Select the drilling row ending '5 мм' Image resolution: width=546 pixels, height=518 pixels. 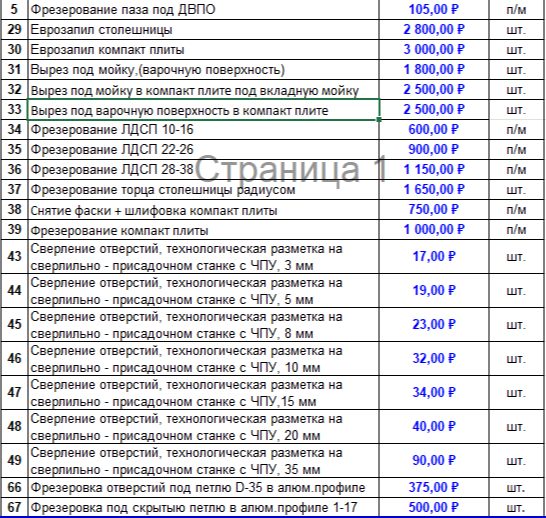click(x=203, y=290)
